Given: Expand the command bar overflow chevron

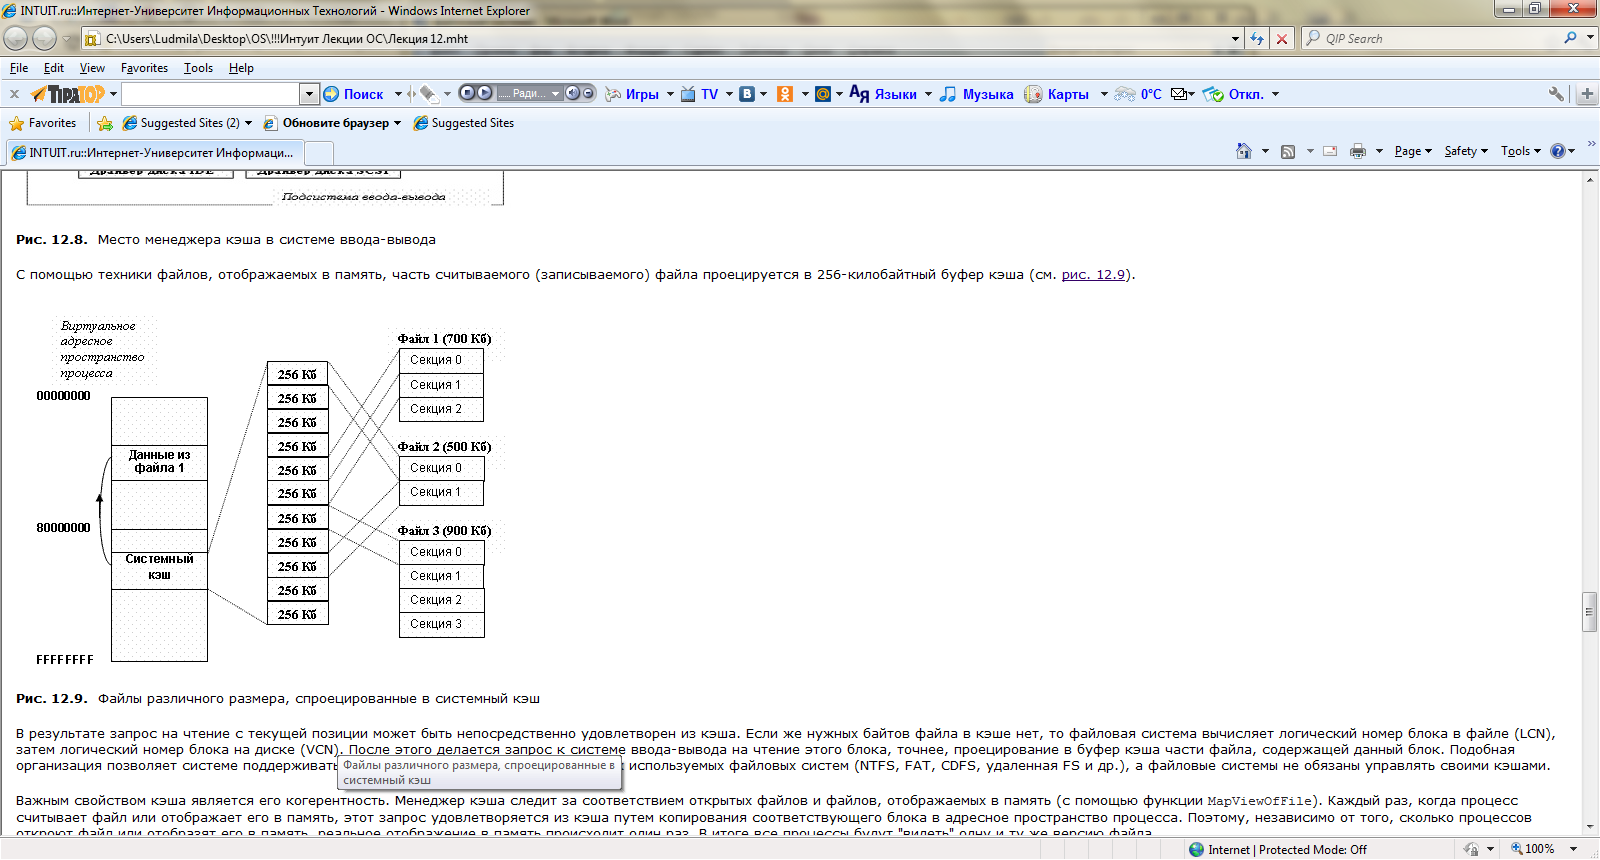Looking at the screenshot, I should [1591, 144].
